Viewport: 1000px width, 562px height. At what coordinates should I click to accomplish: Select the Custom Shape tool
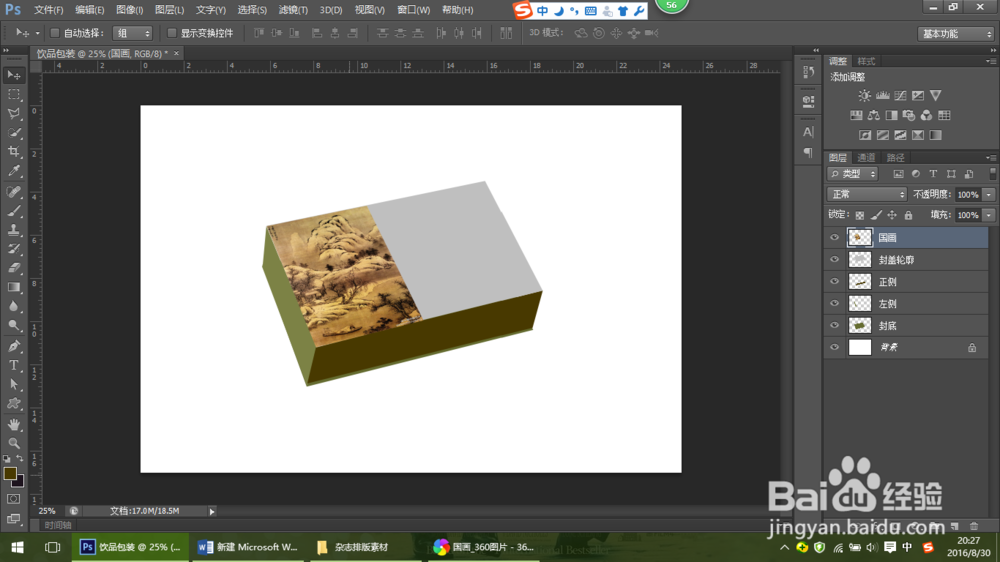(x=13, y=404)
